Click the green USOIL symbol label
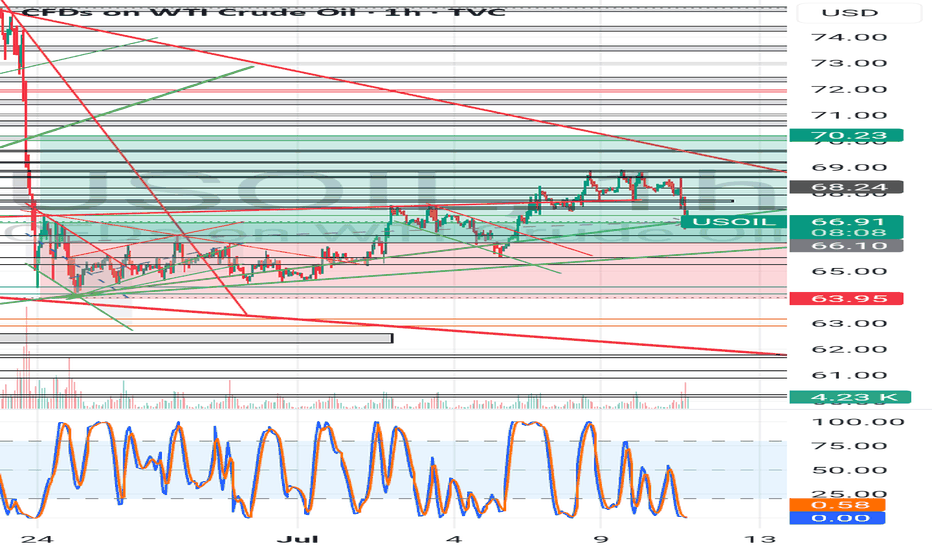The image size is (932, 550). coord(734,222)
